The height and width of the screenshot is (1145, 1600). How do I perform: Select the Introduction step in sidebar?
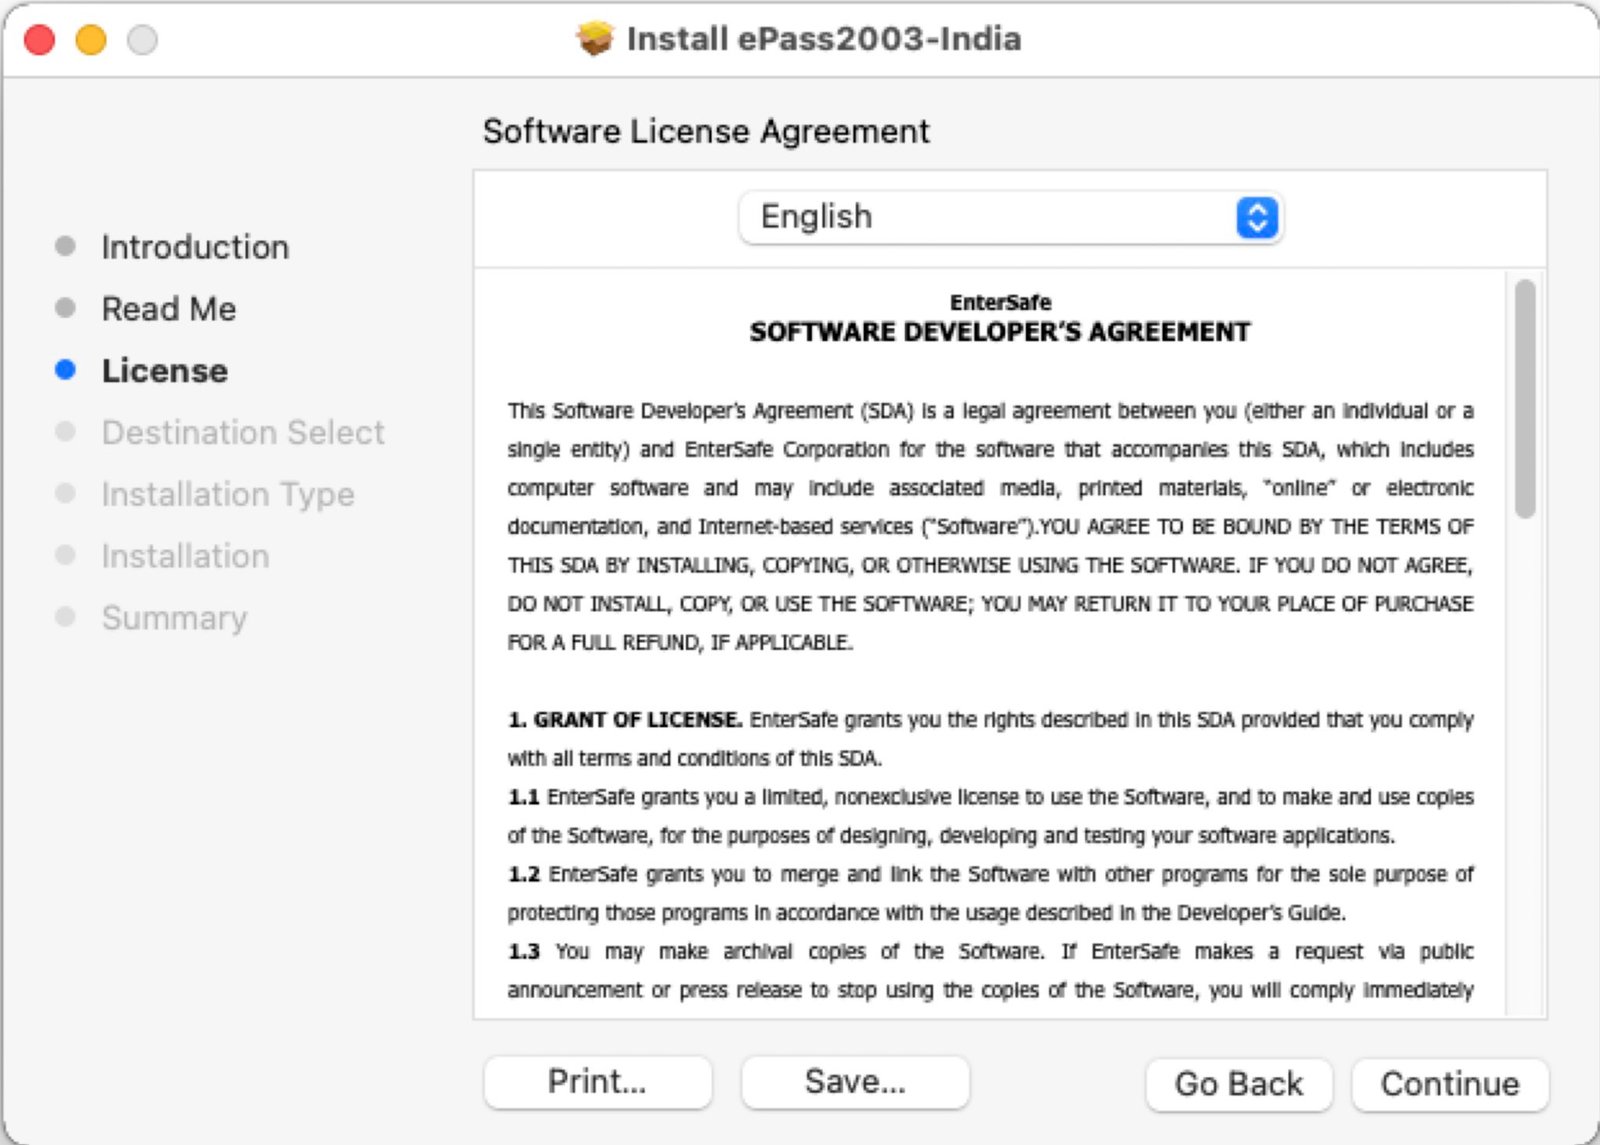[x=195, y=247]
